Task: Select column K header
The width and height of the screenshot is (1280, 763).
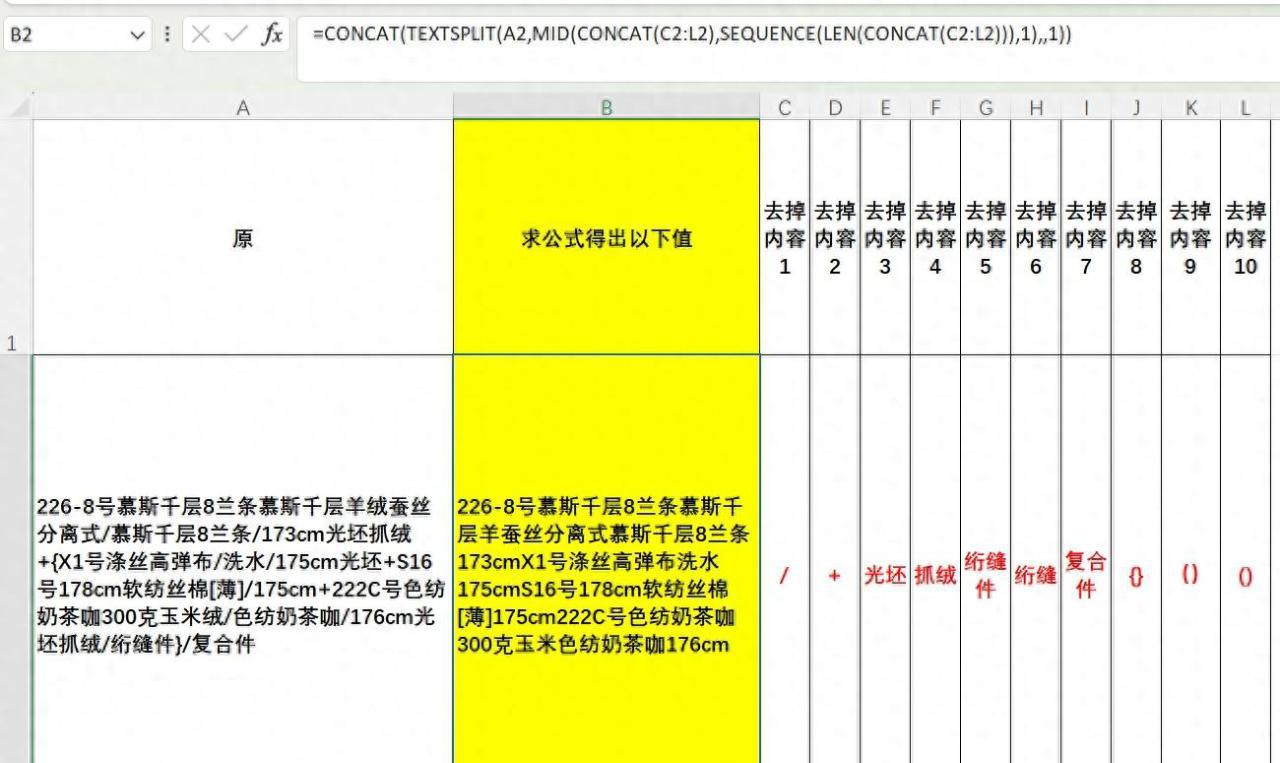Action: pyautogui.click(x=1190, y=107)
